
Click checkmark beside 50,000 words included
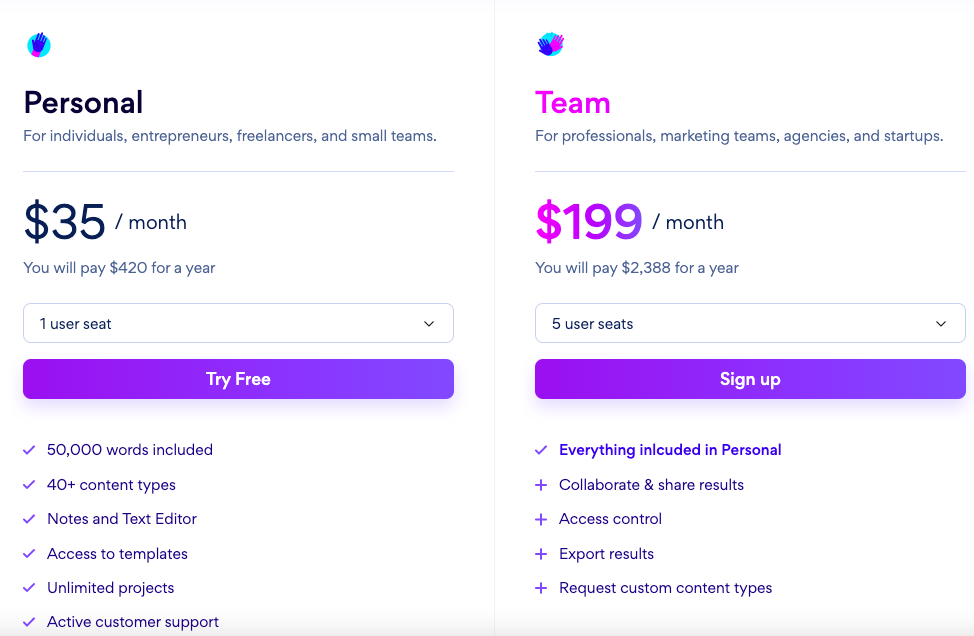(x=29, y=450)
